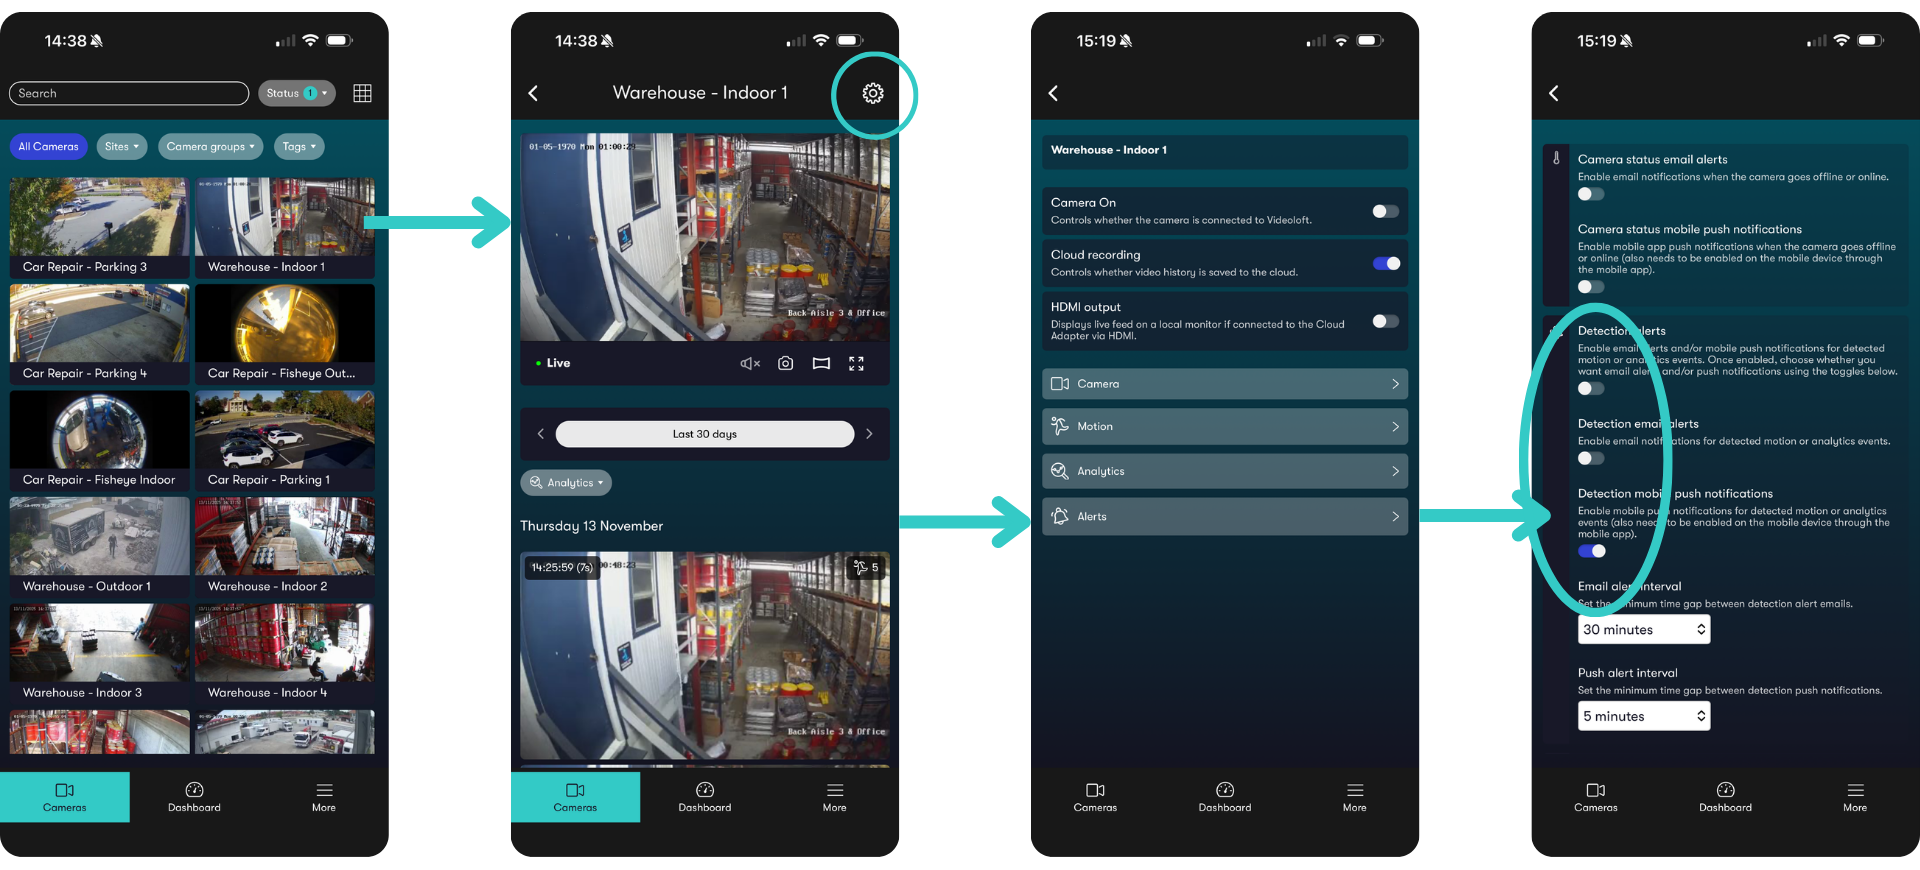The width and height of the screenshot is (1920, 870).
Task: Open the Cameras tab on the alerts screen
Action: pos(1595,797)
